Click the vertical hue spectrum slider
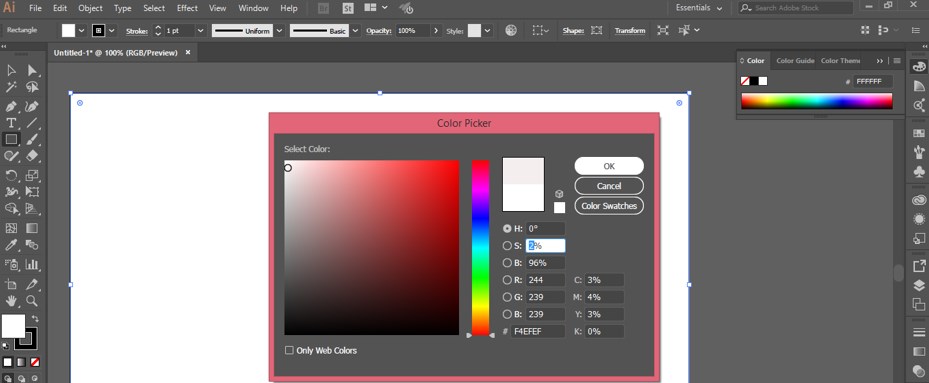This screenshot has width=929, height=383. (480, 248)
